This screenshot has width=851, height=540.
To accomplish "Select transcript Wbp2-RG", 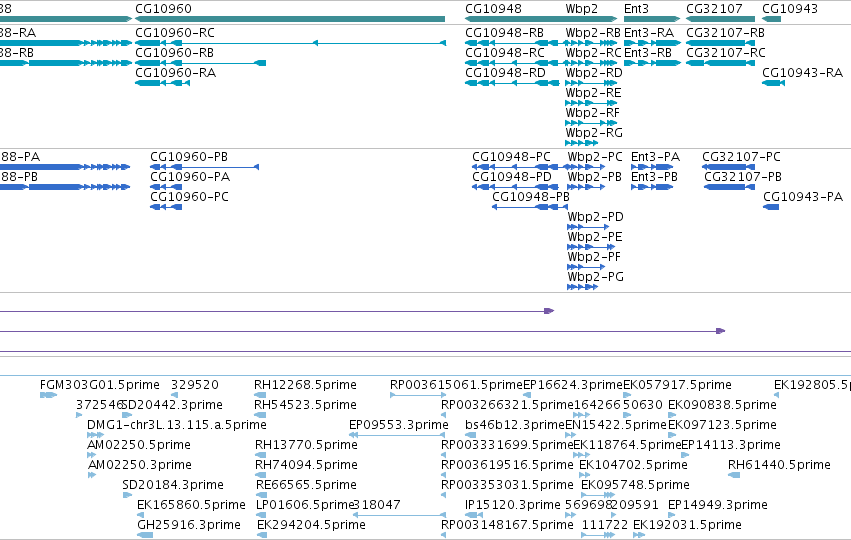I will 594,133.
